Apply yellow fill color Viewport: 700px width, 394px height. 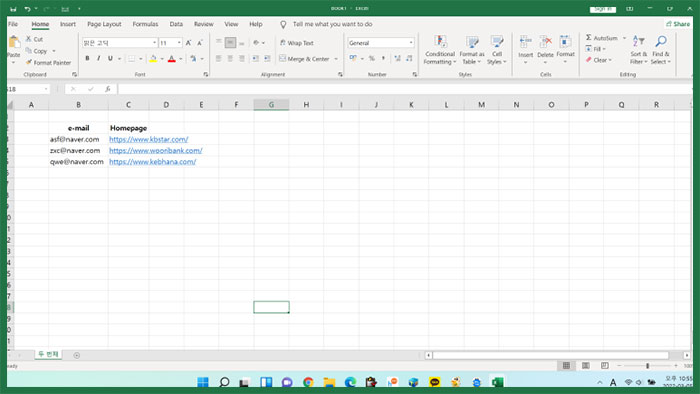click(x=153, y=58)
